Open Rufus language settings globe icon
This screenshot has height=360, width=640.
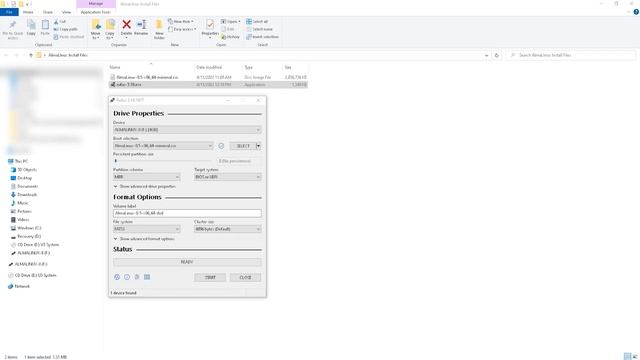pos(117,277)
